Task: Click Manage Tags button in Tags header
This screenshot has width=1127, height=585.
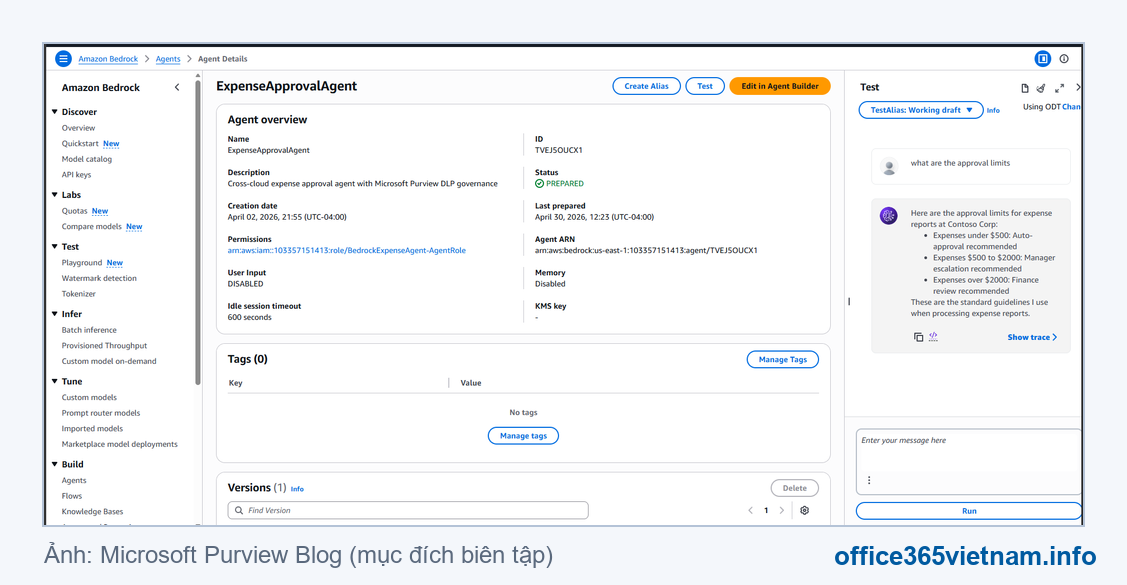Action: (783, 359)
